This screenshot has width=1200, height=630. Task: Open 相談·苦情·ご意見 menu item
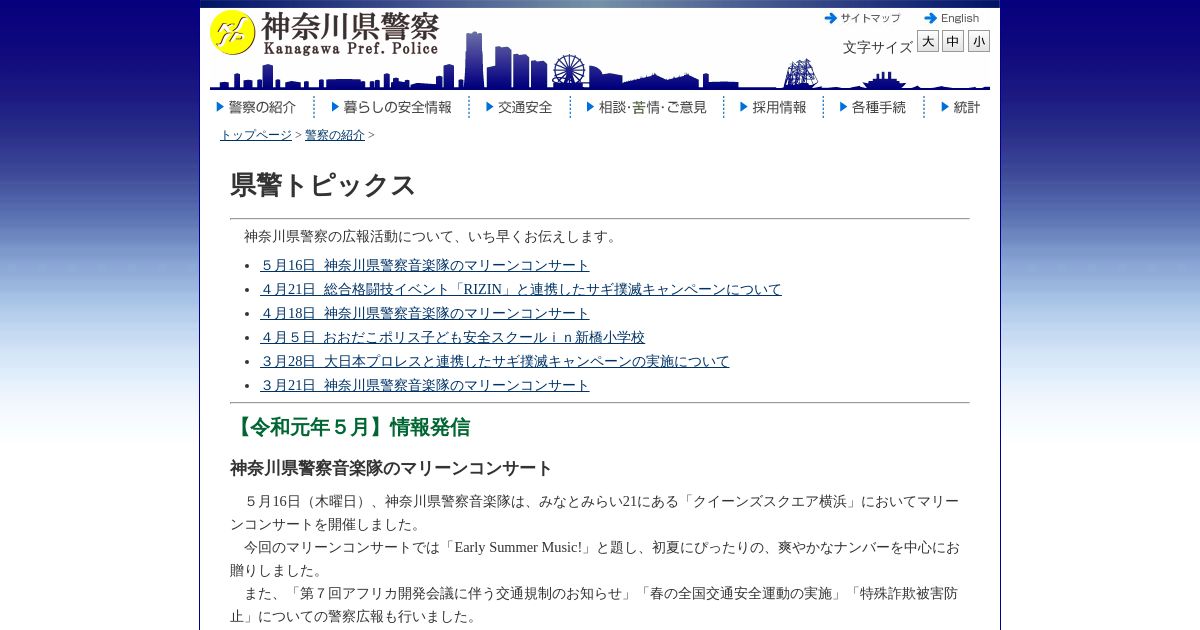click(646, 107)
